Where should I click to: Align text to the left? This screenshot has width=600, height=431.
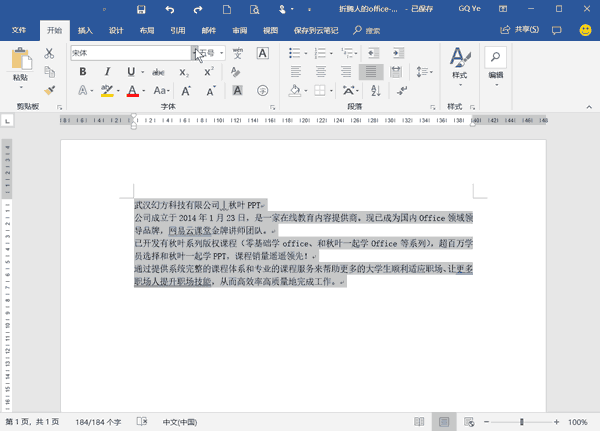pos(295,72)
